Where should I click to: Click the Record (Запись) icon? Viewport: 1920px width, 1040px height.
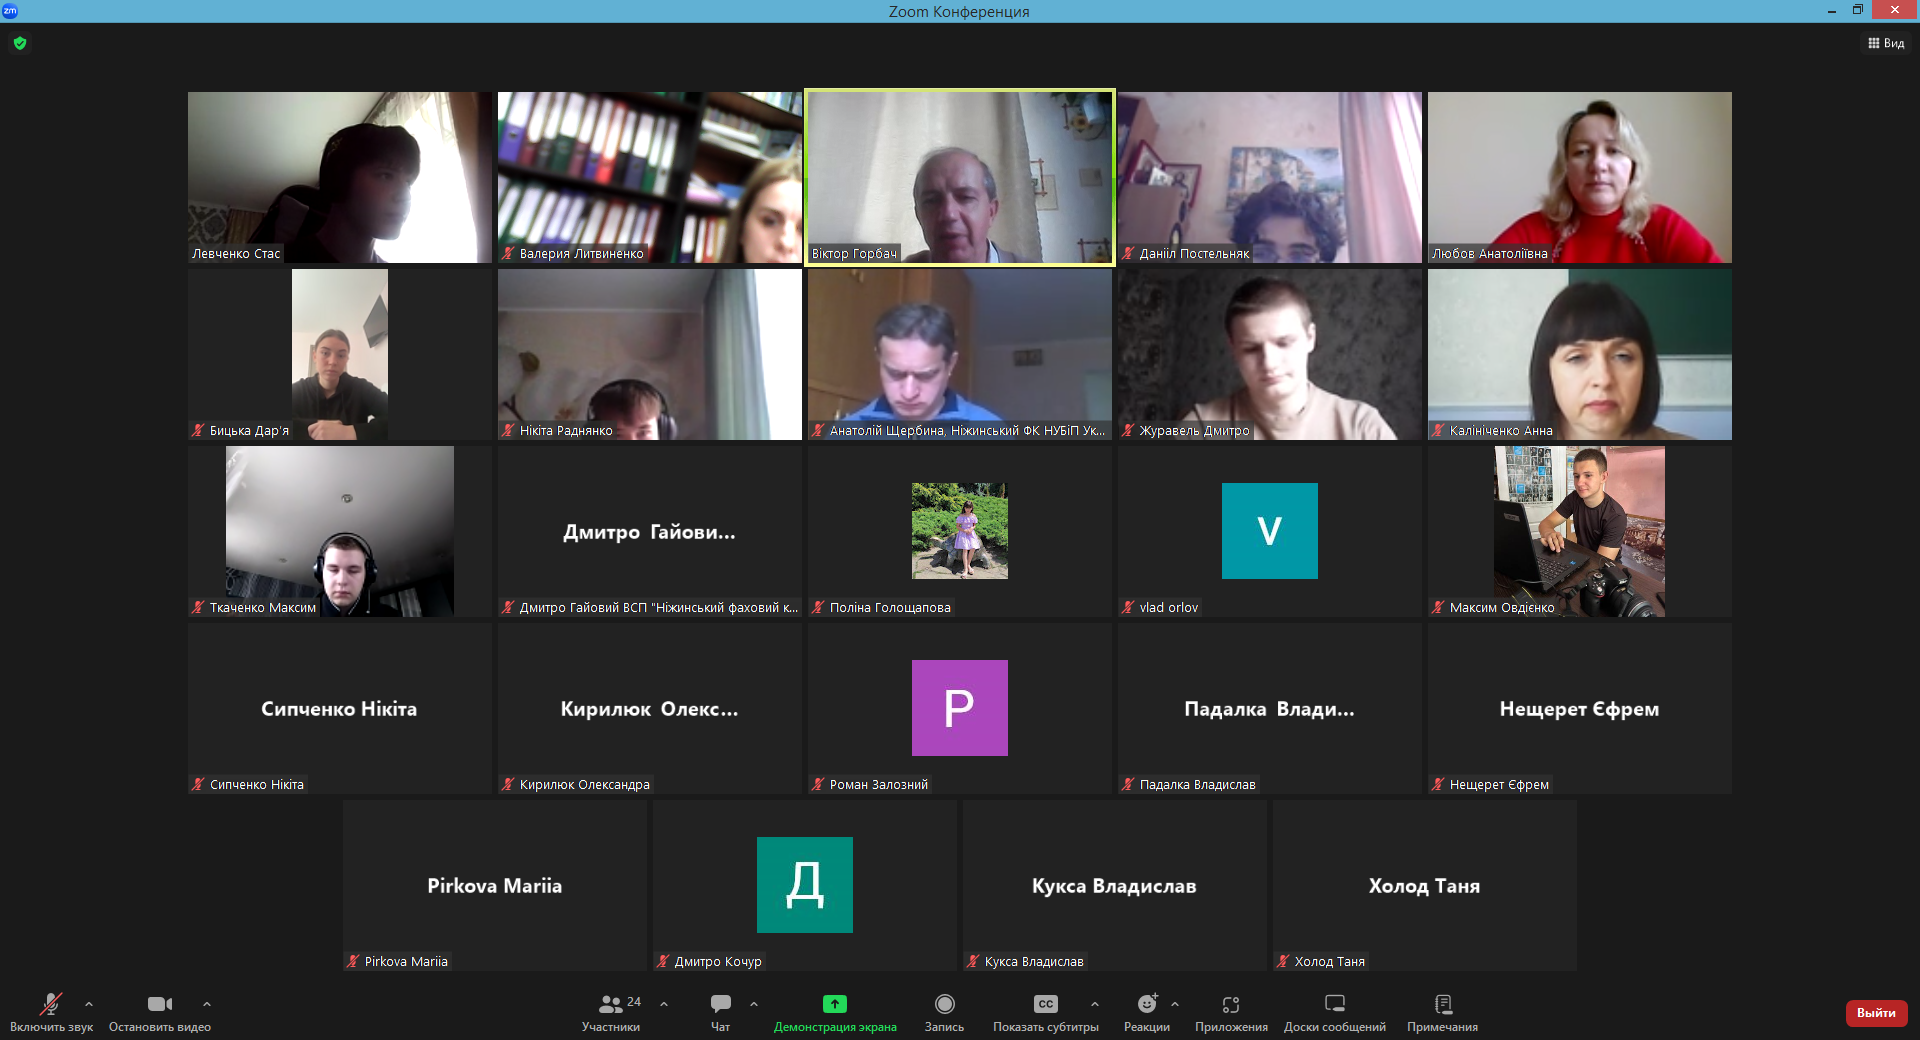(944, 1004)
